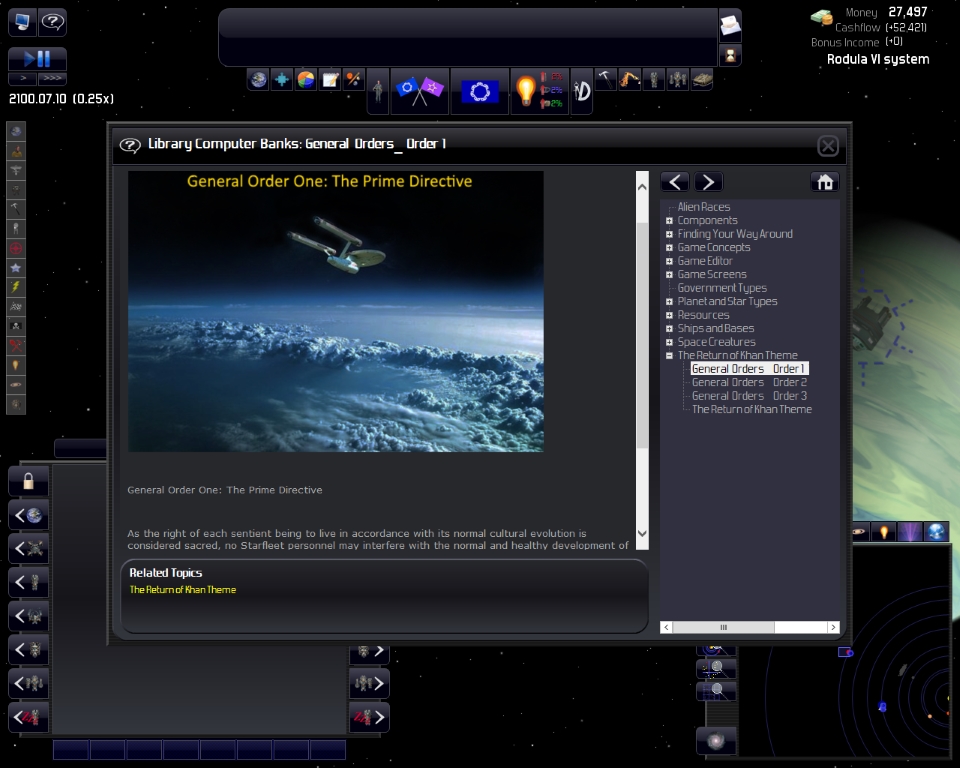Expand the Game Editor node
The height and width of the screenshot is (768, 960).
click(669, 261)
